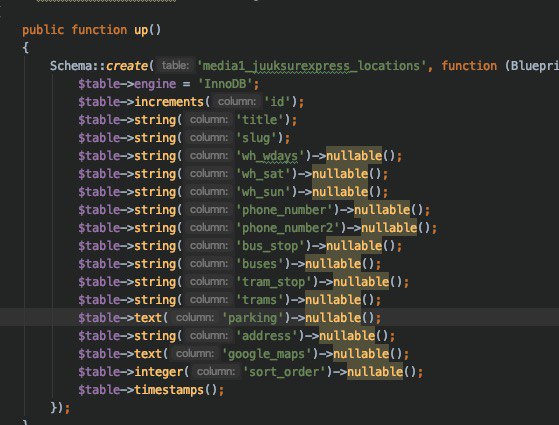
Task: Click nullable on the sort_order line
Action: click(375, 372)
